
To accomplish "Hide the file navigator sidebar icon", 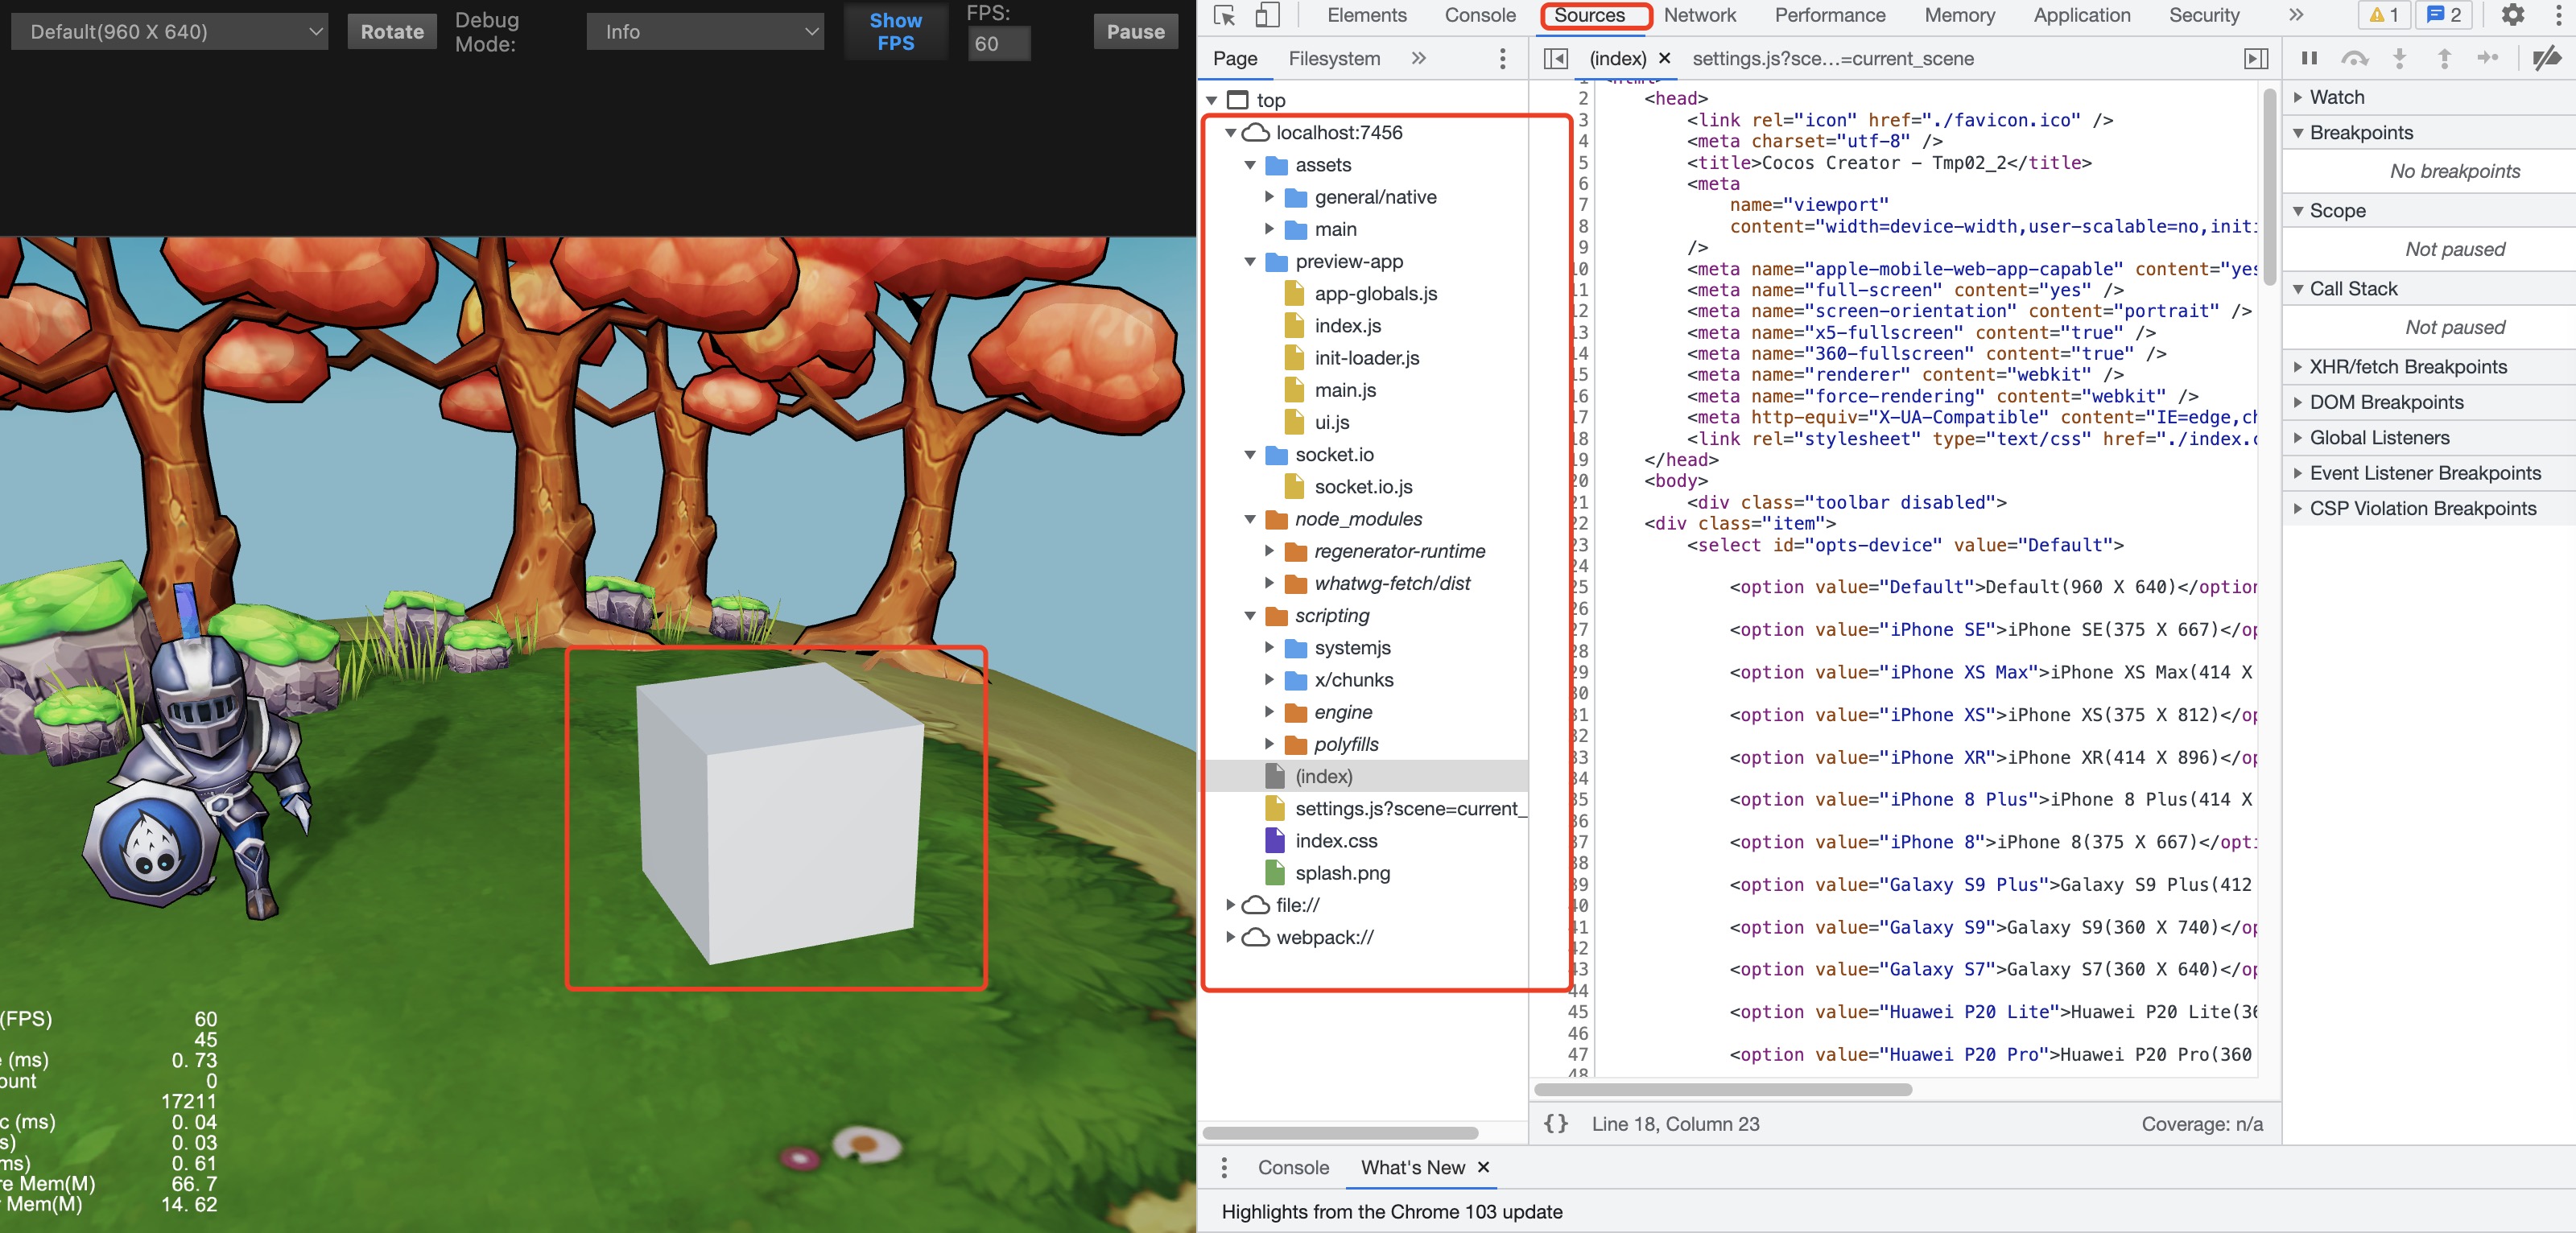I will click(x=1555, y=58).
